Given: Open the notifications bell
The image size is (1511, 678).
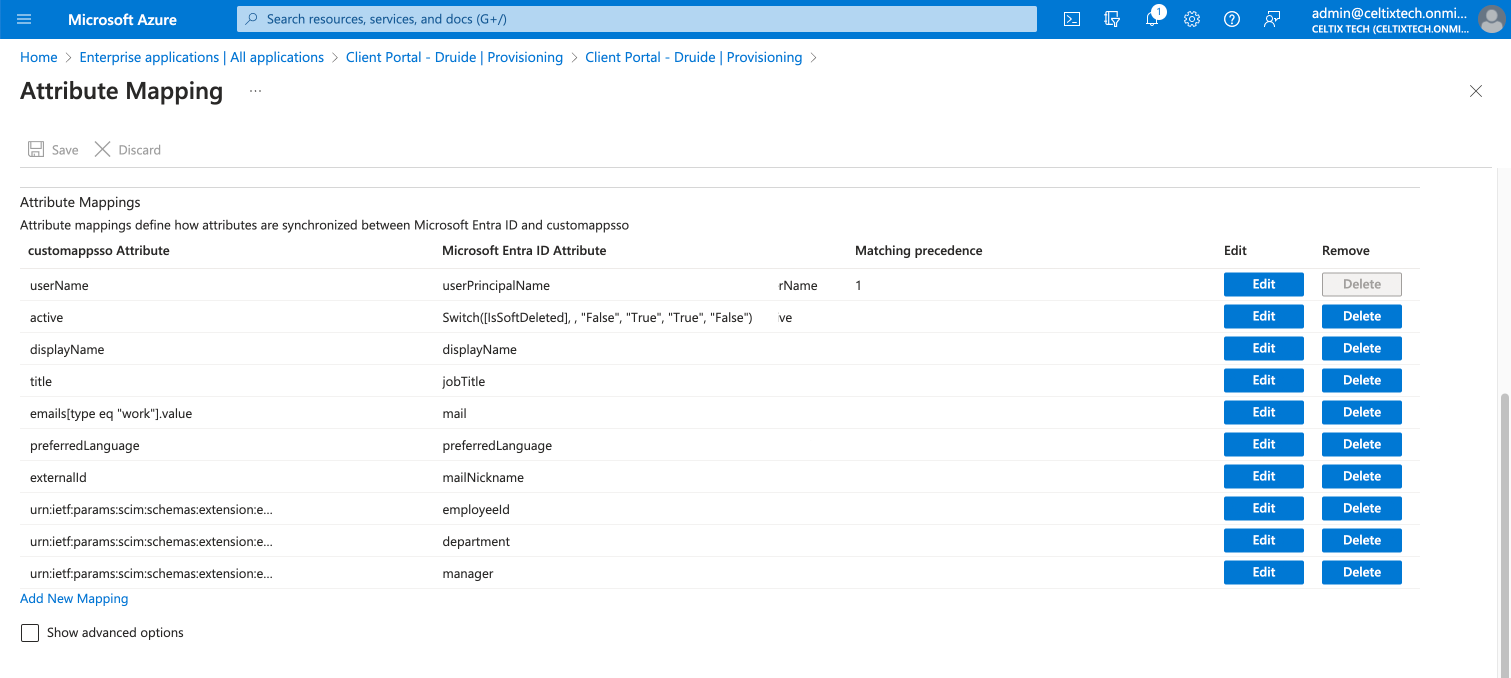Looking at the screenshot, I should click(x=1152, y=19).
